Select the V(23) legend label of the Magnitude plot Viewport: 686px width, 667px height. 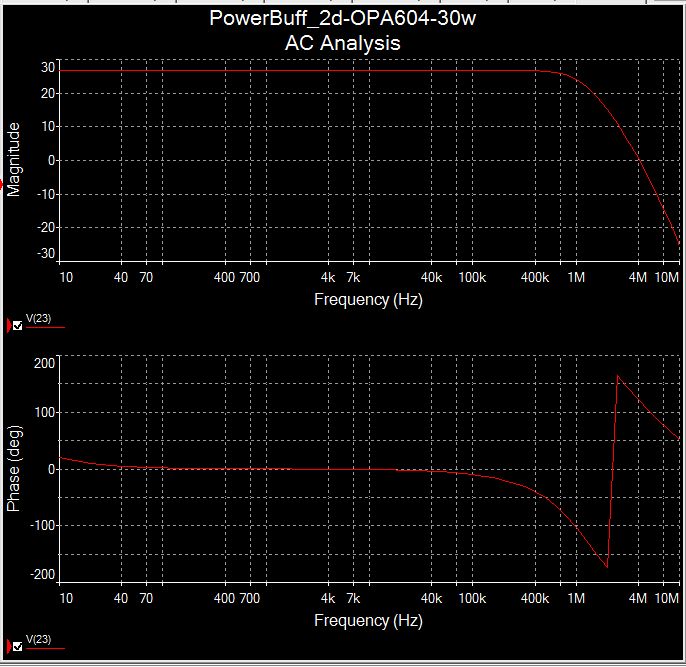point(38,318)
